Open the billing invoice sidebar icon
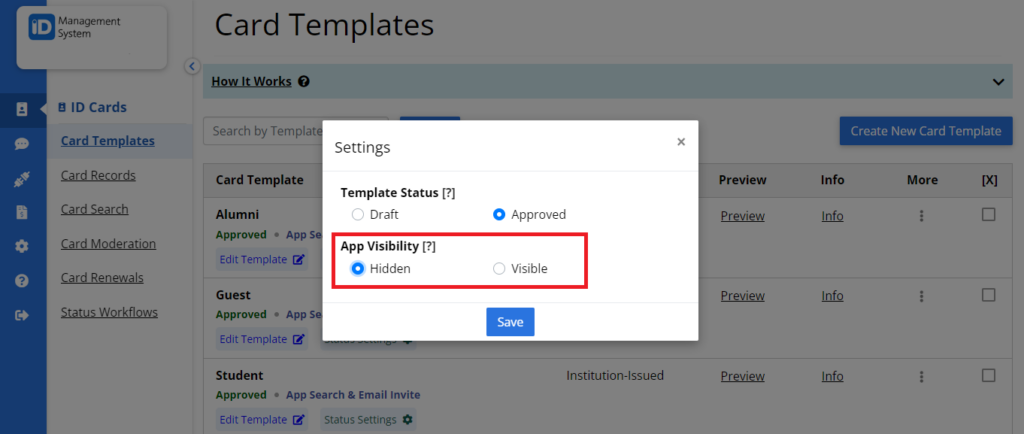1024x434 pixels. click(22, 212)
